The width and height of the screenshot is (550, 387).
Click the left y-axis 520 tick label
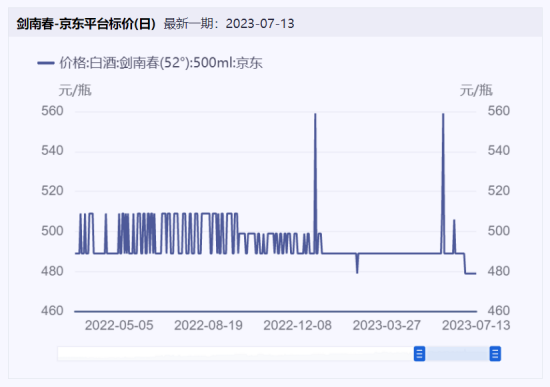tap(52, 191)
